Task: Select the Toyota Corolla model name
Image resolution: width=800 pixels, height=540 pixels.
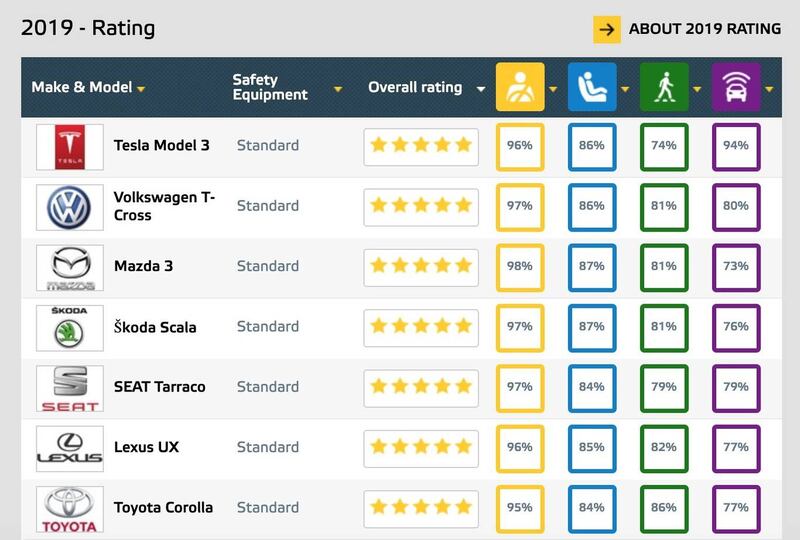Action: [x=163, y=507]
